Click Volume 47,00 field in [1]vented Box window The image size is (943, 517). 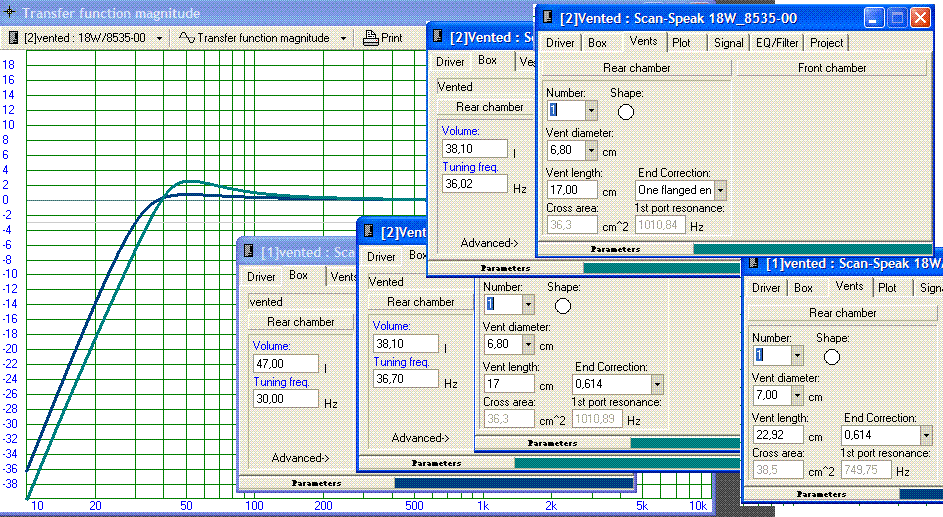click(286, 364)
